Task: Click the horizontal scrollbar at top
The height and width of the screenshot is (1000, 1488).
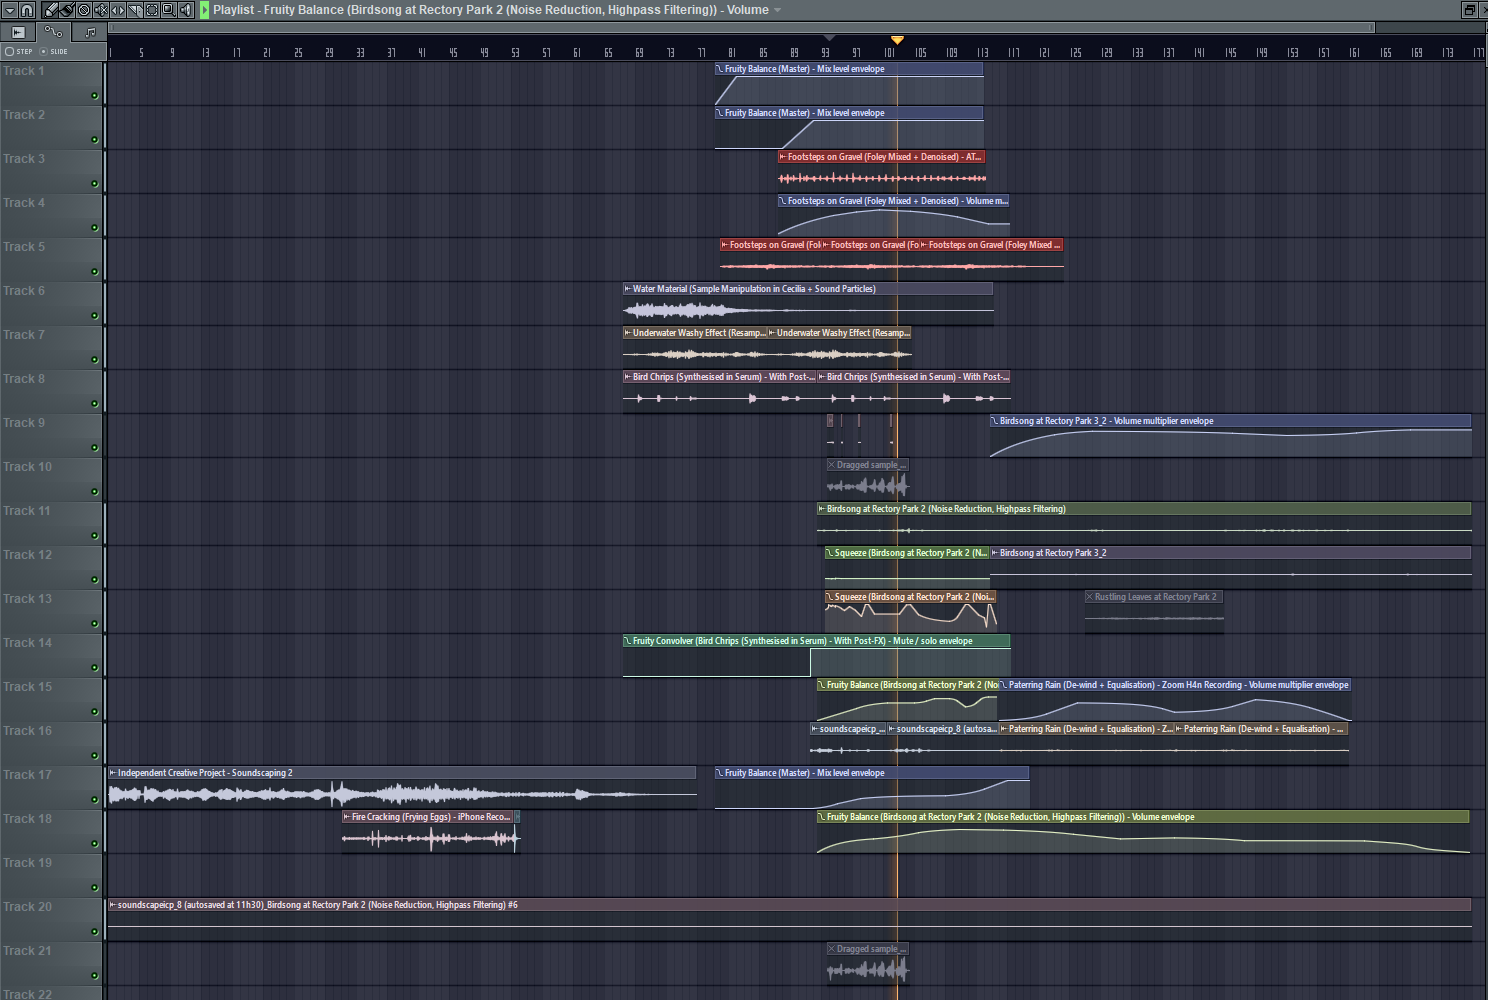Action: click(740, 28)
